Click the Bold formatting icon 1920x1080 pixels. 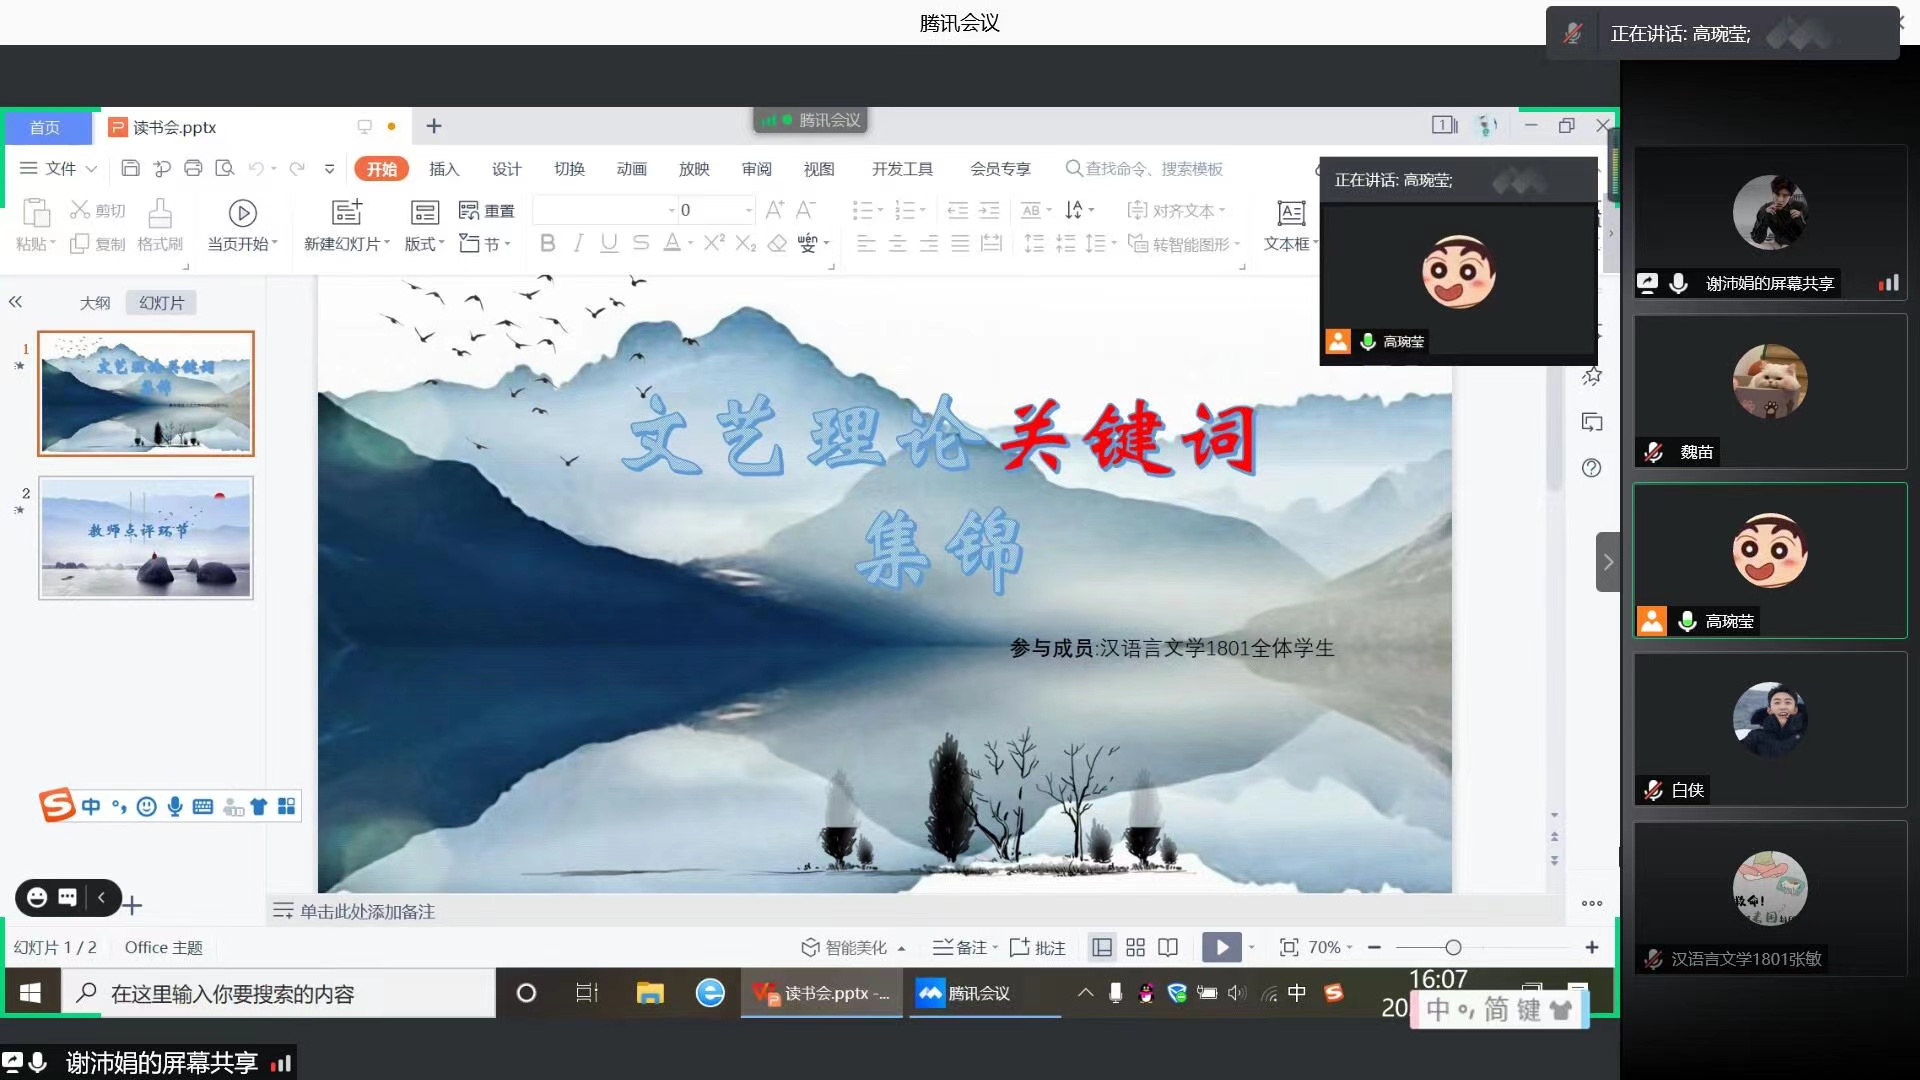pos(547,243)
